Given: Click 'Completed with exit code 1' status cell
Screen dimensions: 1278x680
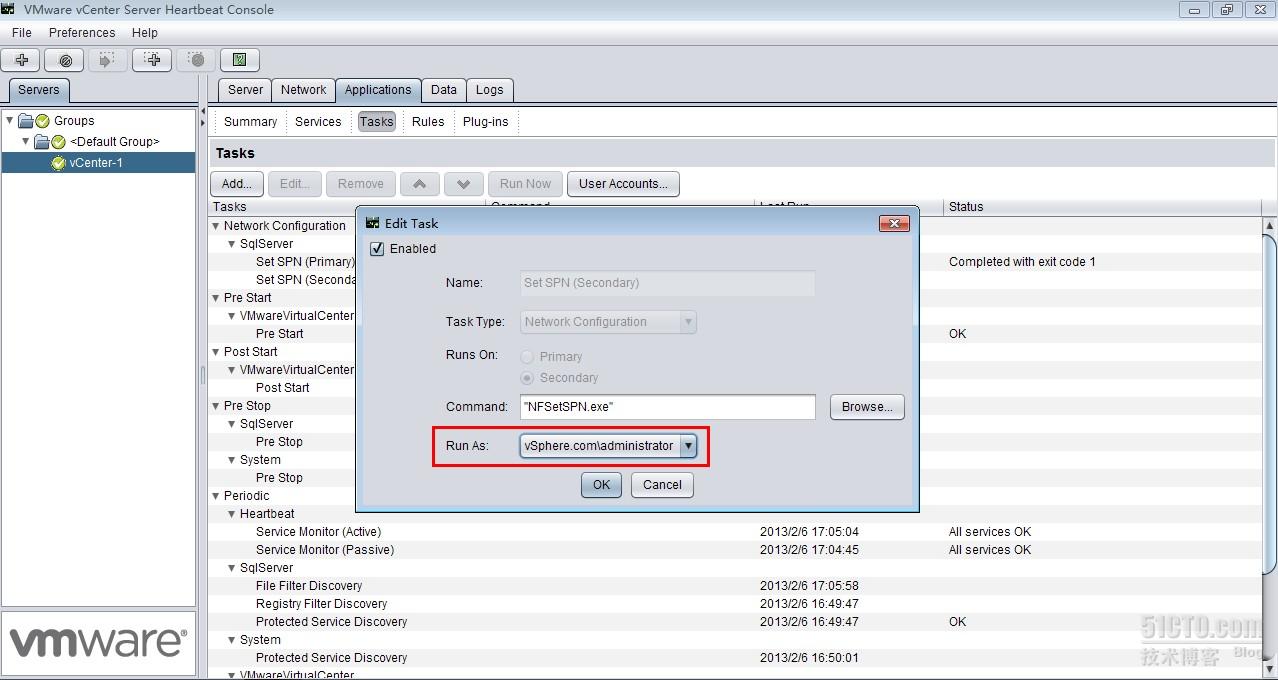Looking at the screenshot, I should [1022, 262].
